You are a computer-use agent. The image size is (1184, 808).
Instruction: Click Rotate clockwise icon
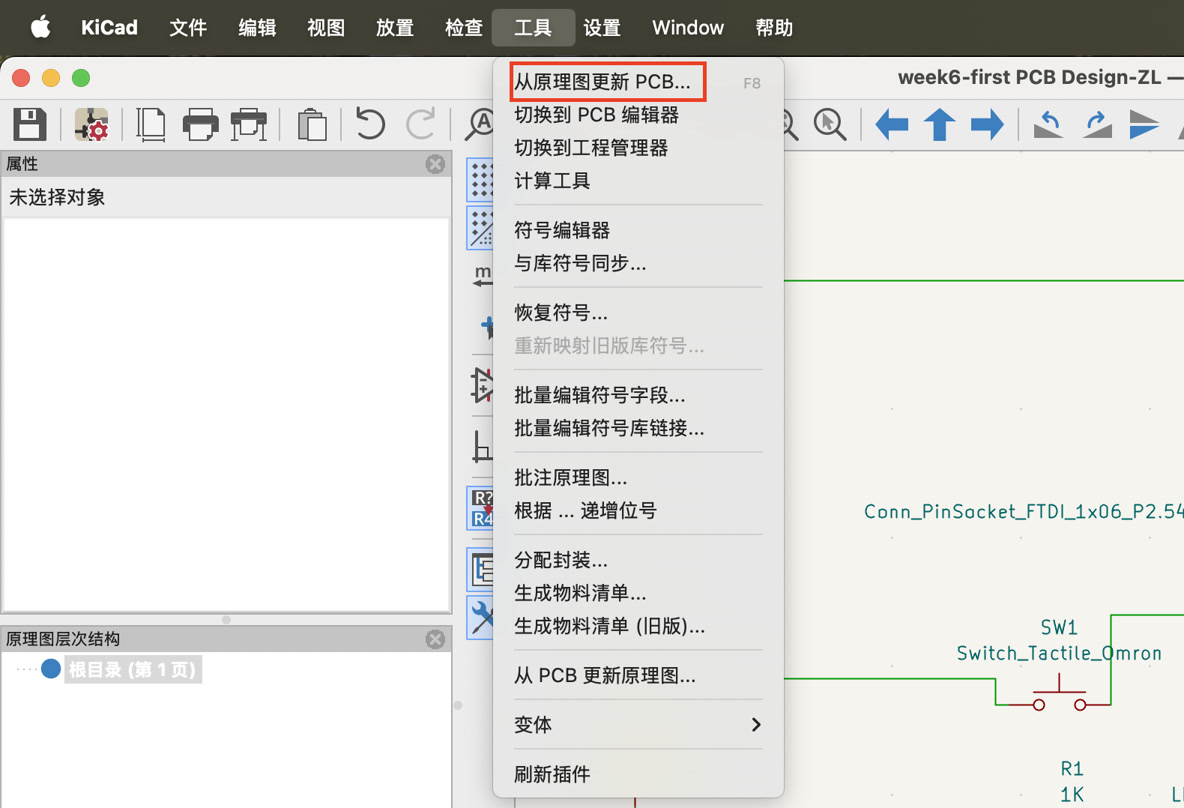(1097, 124)
